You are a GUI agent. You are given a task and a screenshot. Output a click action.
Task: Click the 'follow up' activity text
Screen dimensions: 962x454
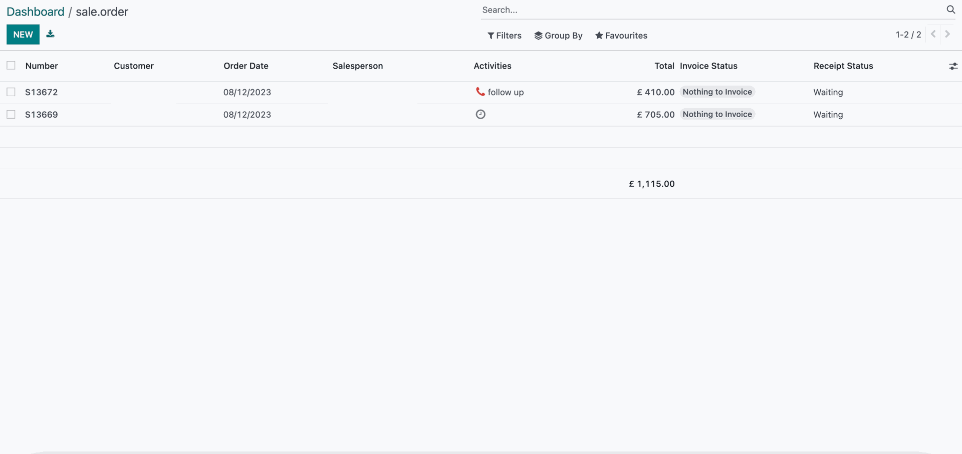click(506, 92)
